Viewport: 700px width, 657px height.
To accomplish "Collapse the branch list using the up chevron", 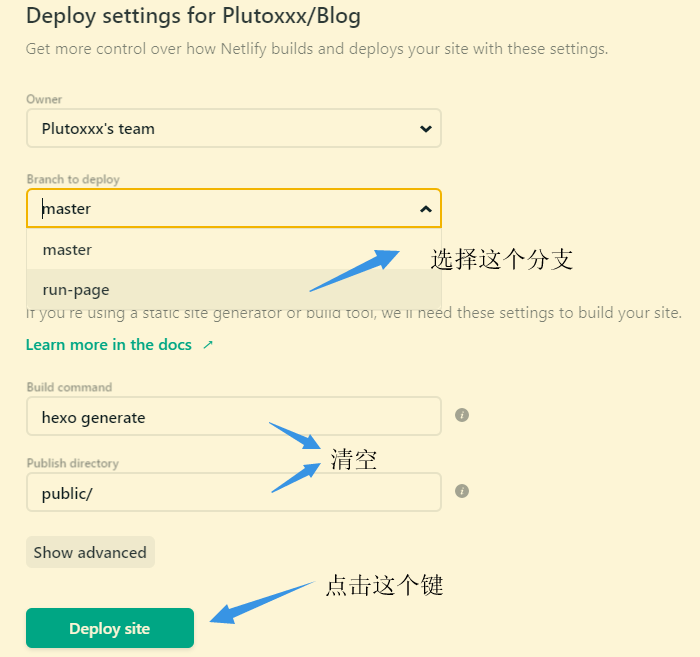I will (x=425, y=209).
